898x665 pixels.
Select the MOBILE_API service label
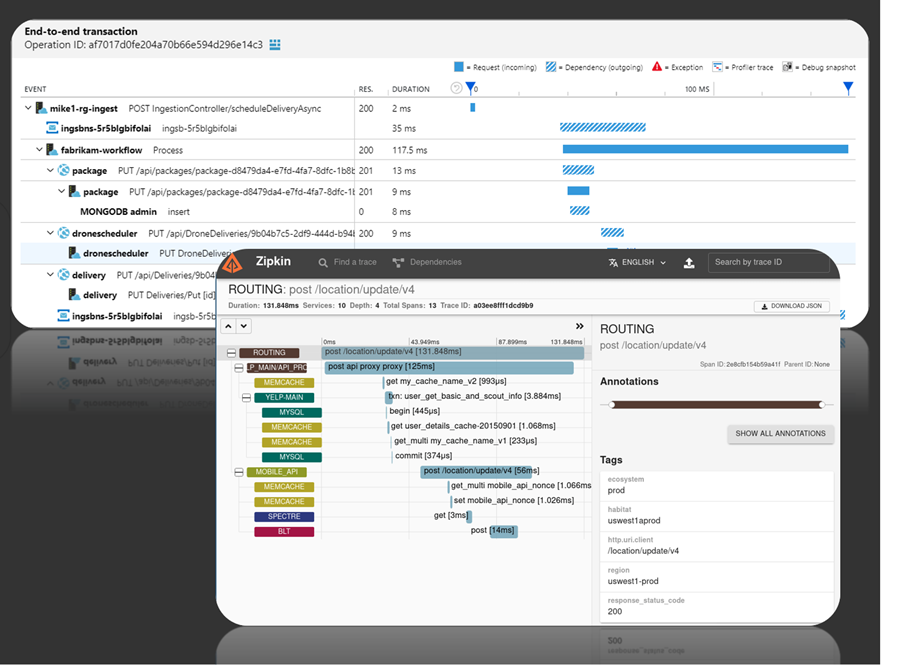pos(277,472)
